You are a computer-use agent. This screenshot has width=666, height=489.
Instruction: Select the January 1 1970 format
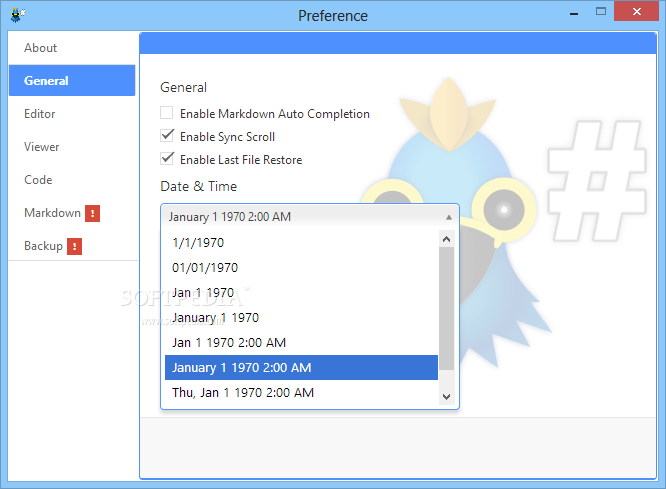click(x=301, y=318)
